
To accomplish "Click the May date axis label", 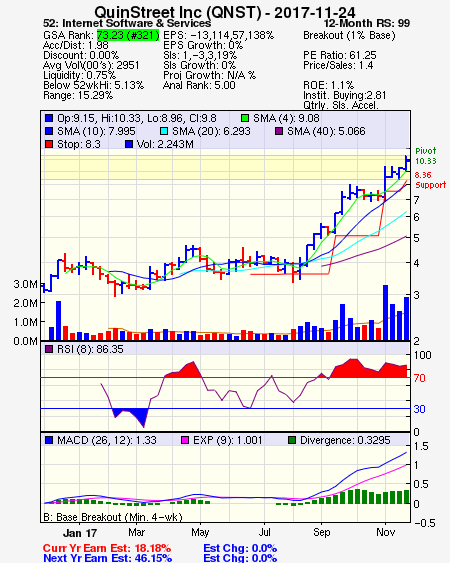I will 200,532.
